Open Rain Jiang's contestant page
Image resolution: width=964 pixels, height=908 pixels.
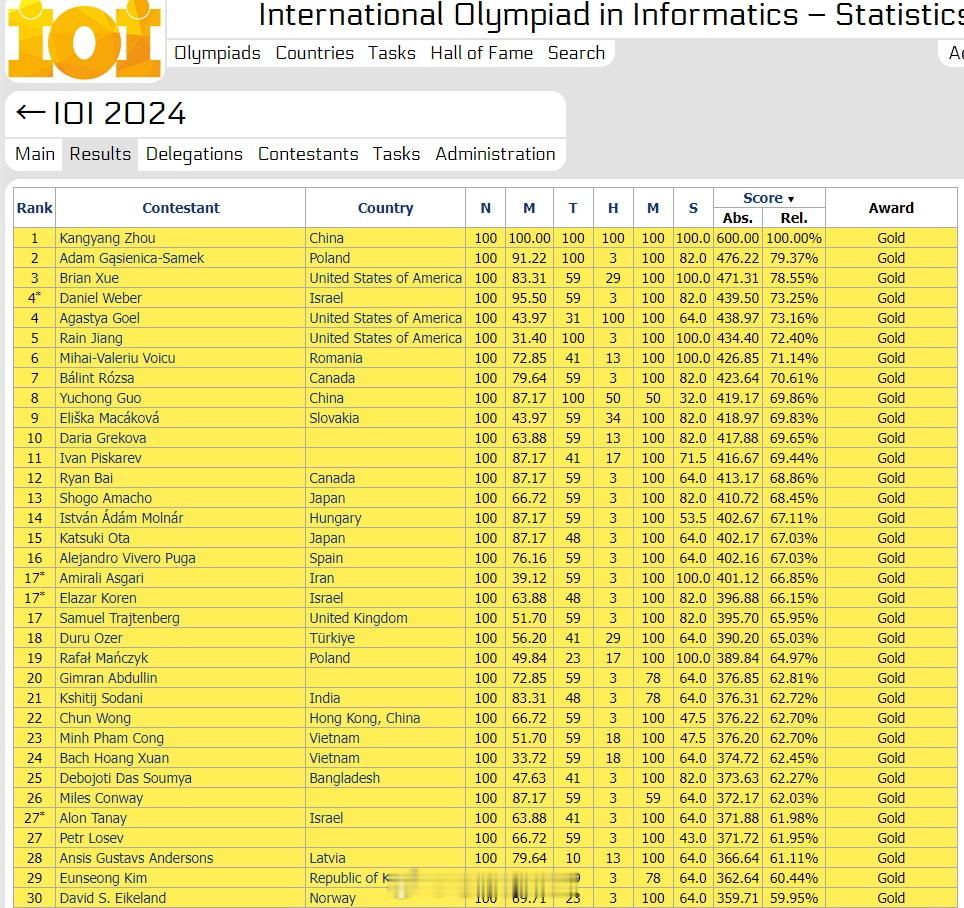(91, 338)
